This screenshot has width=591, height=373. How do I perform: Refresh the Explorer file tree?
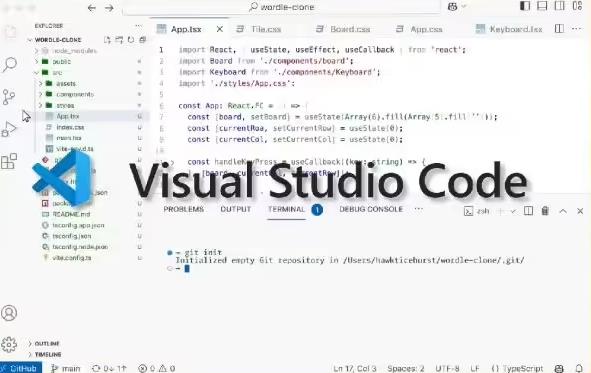point(131,40)
